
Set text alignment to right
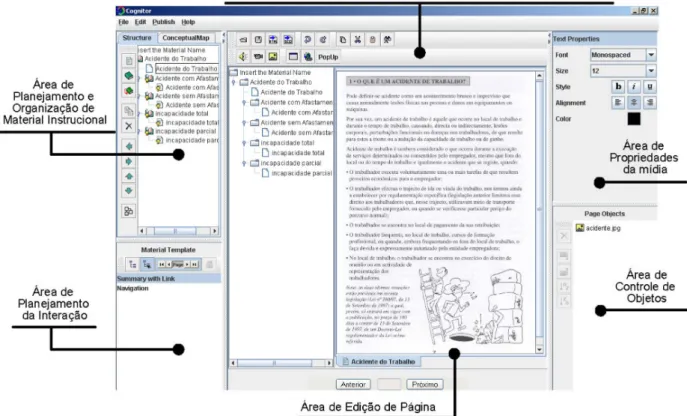coord(650,103)
